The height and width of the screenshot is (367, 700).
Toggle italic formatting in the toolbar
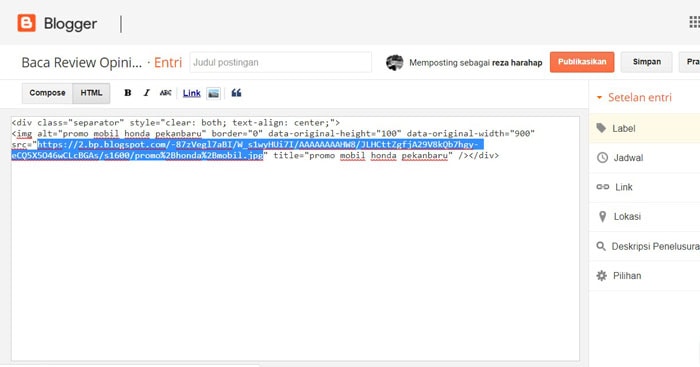click(x=146, y=93)
